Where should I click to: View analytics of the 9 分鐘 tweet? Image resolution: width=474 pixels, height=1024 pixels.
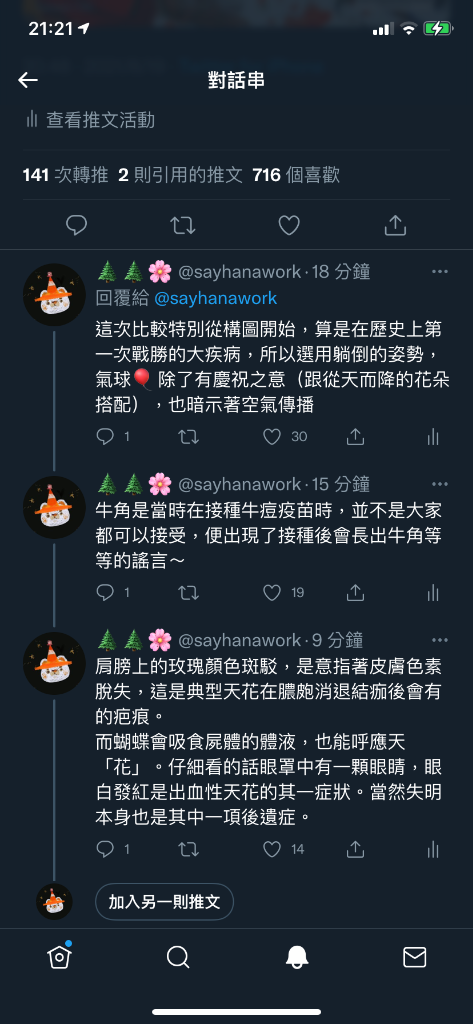coord(433,849)
